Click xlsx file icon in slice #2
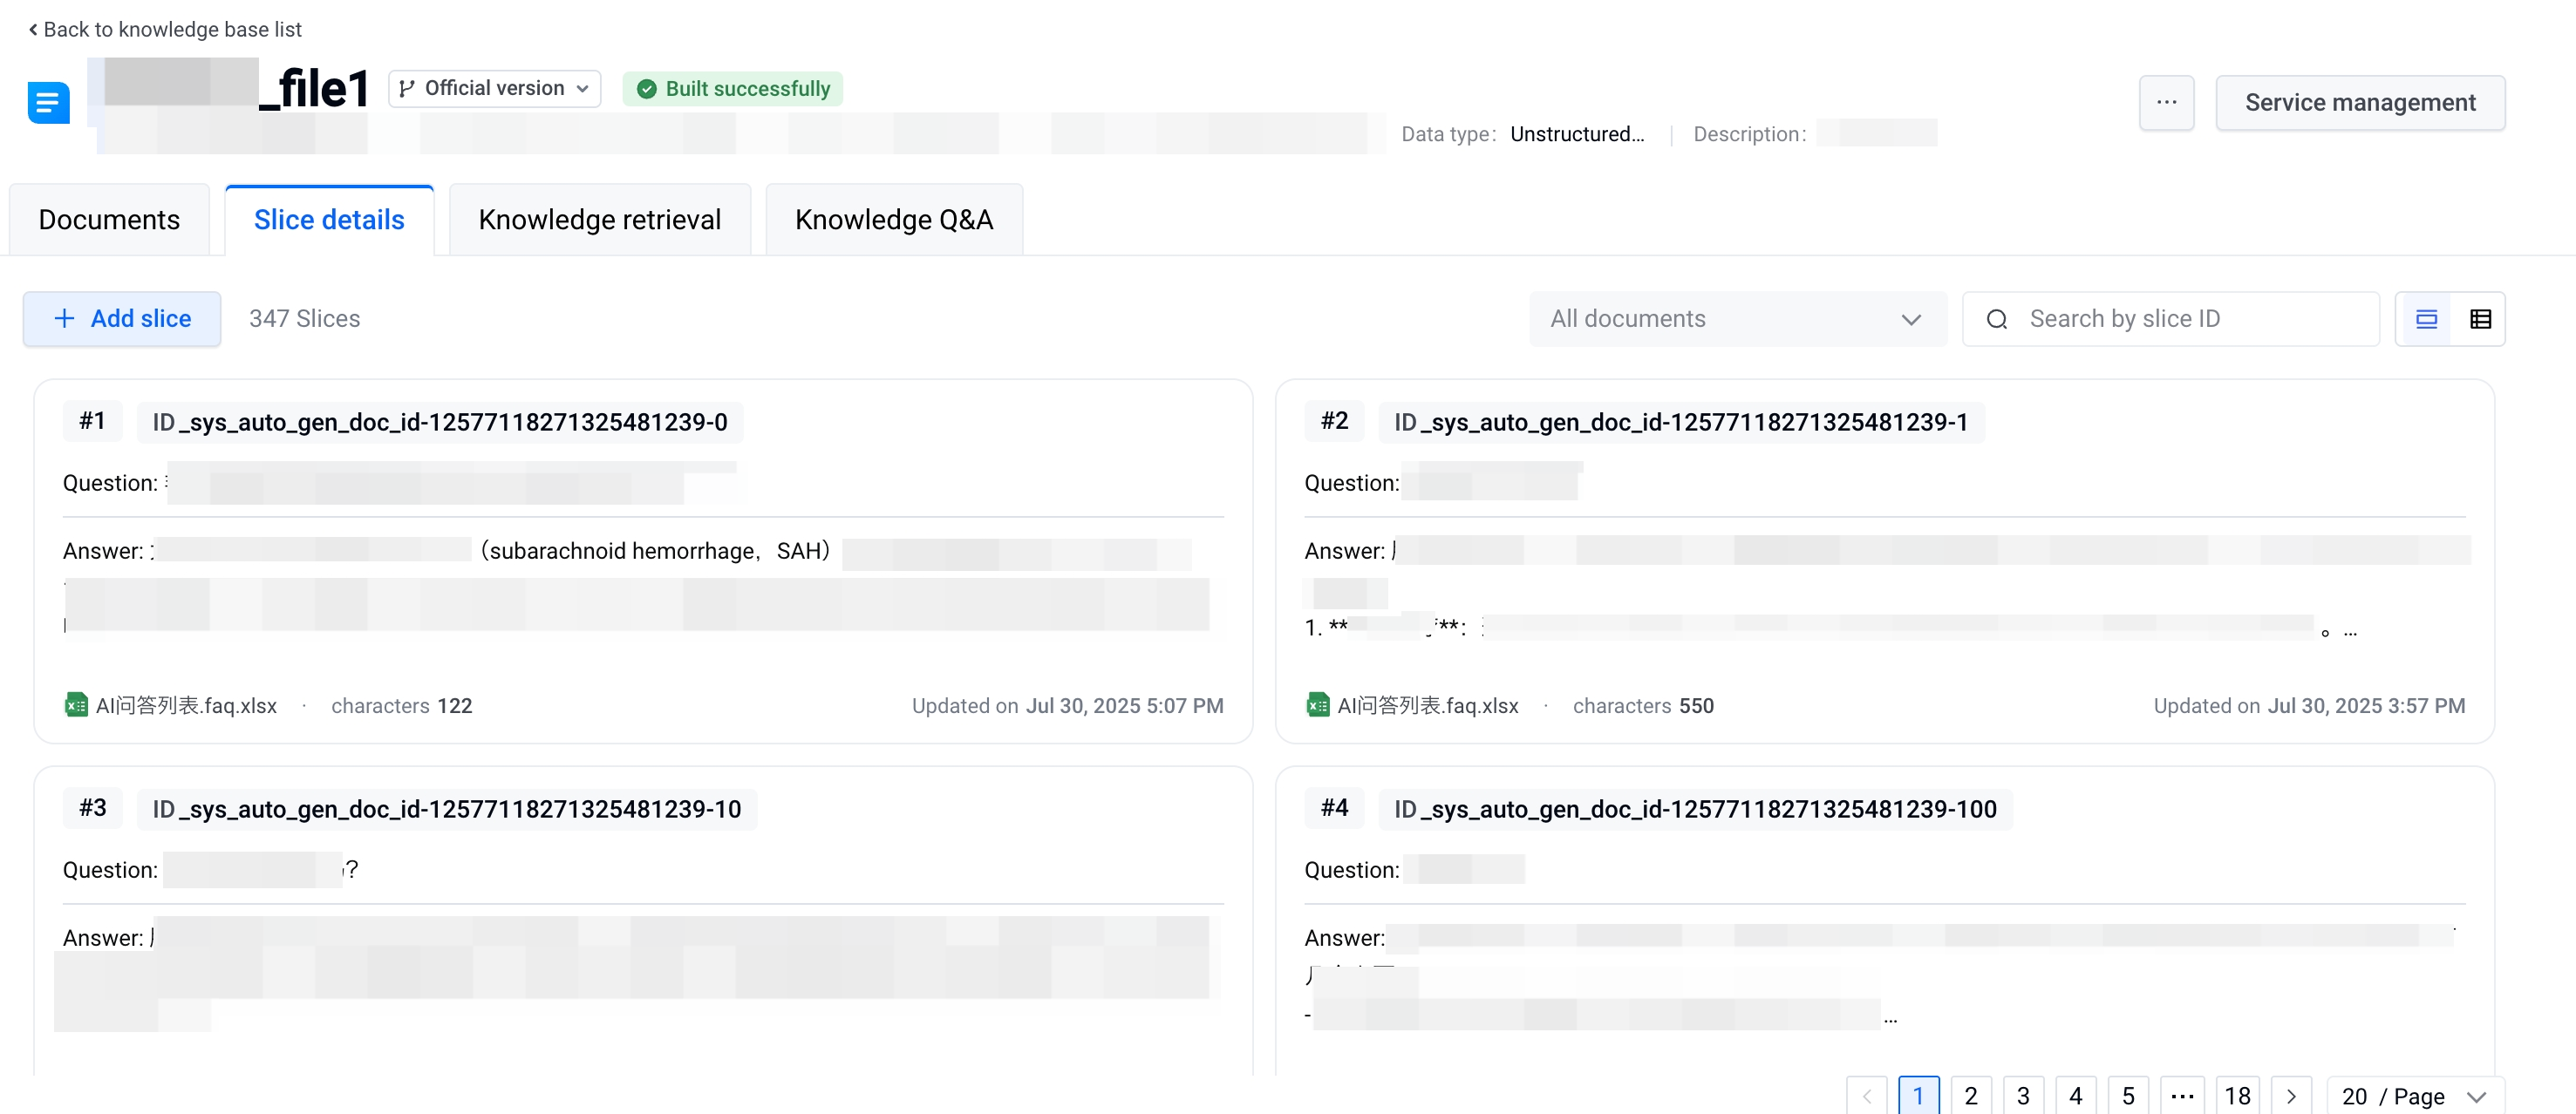 [1318, 705]
